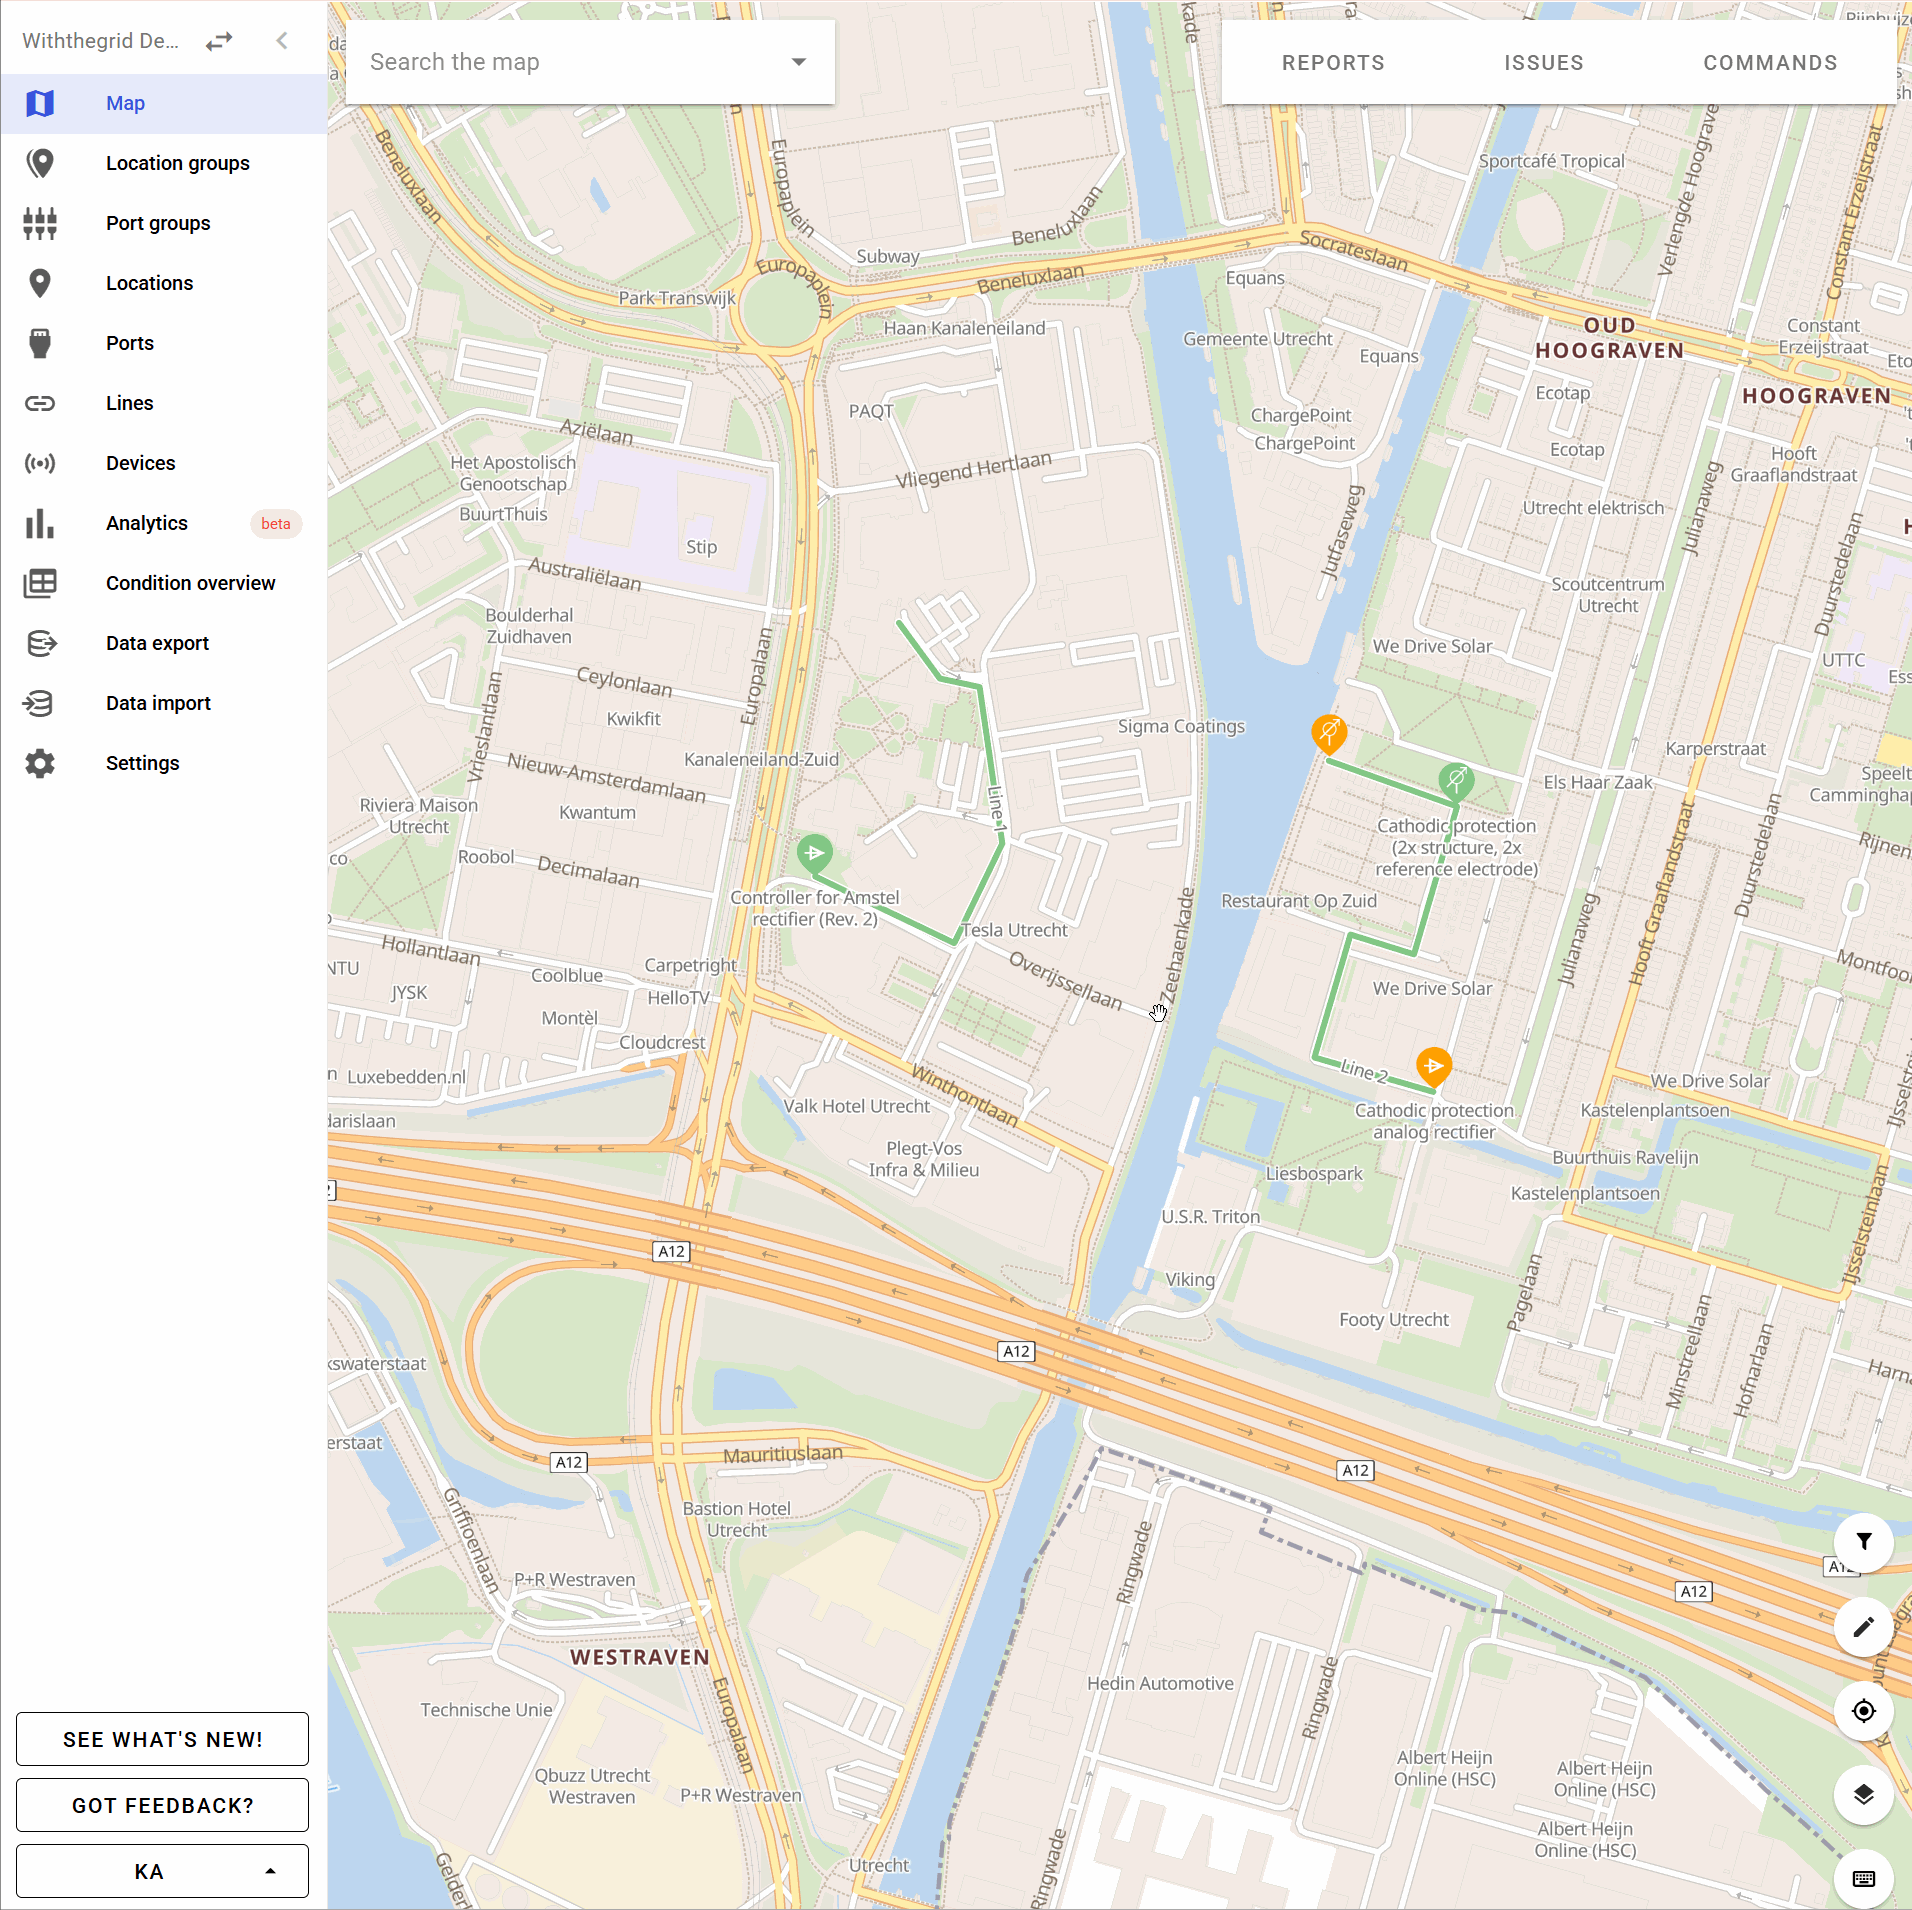Click green Controller for Amstel rectifier marker
Screen dimensions: 1912x1910
814,853
